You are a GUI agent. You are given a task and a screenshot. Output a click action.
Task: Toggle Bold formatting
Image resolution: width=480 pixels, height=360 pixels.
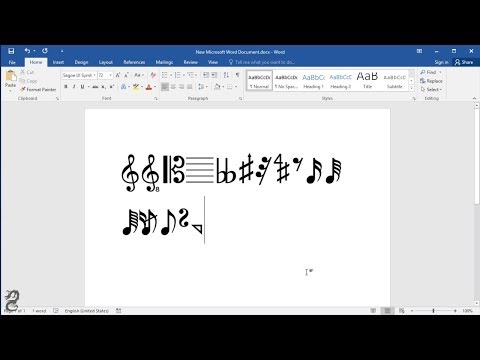click(66, 87)
